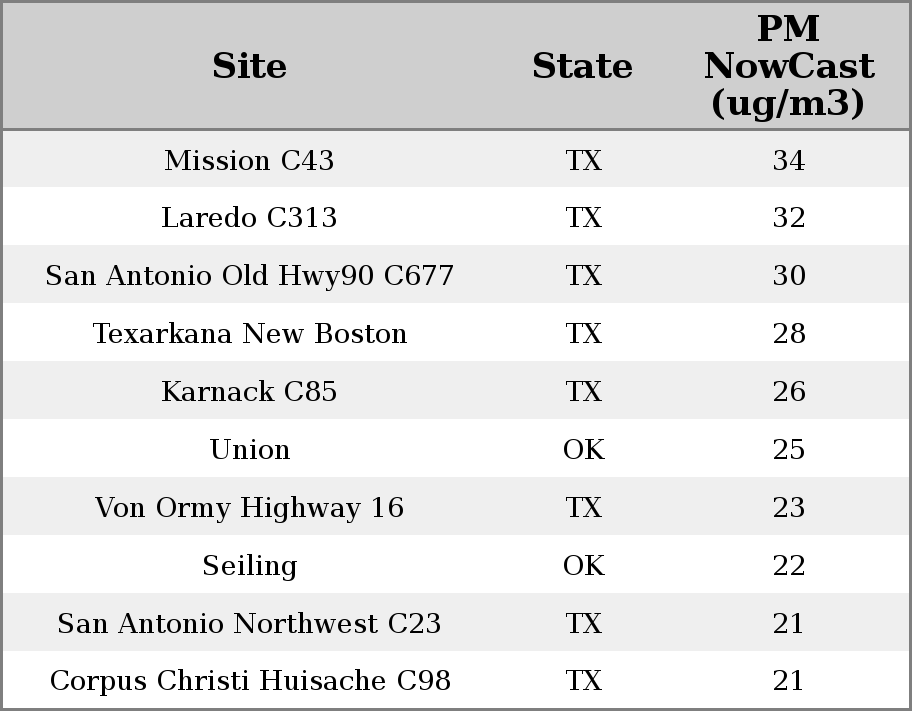912x711 pixels.
Task: Click San Antonio Northwest C23 site
Action: pos(249,624)
